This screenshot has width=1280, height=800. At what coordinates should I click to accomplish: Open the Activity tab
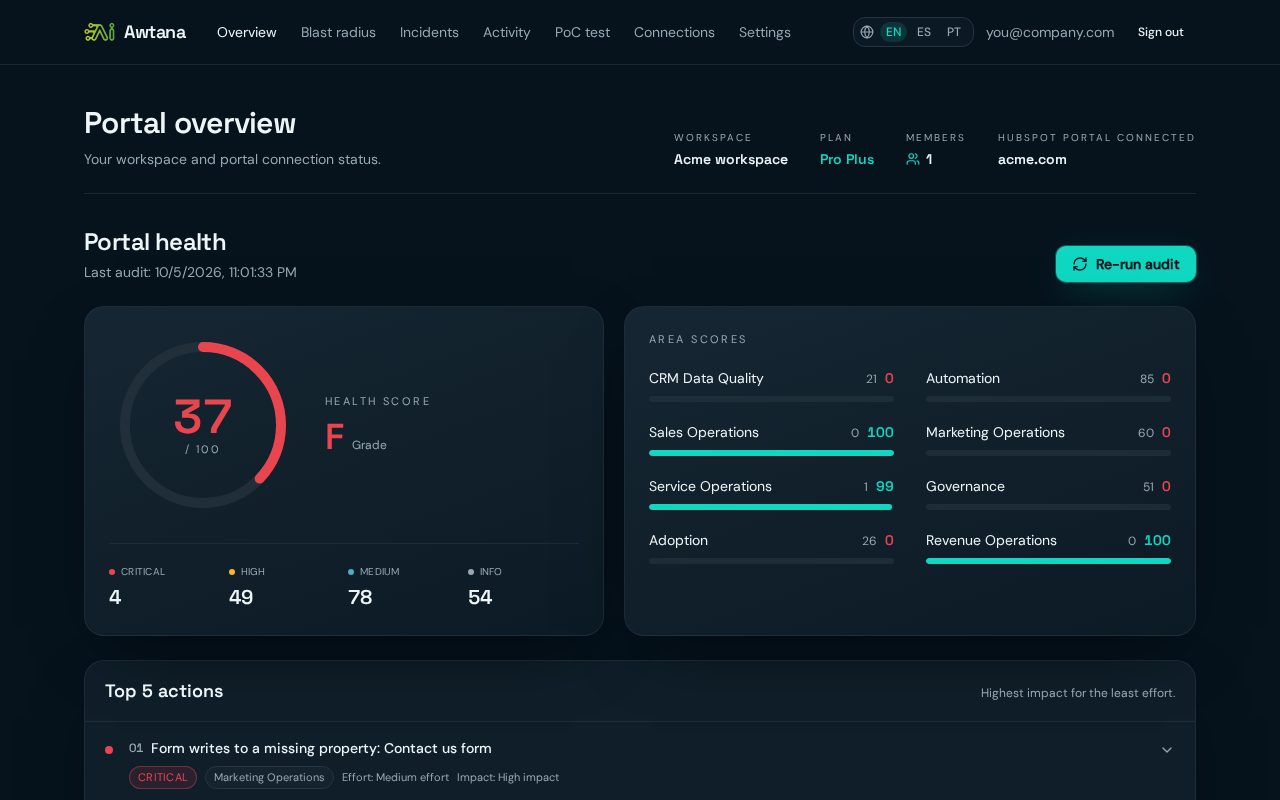click(x=506, y=32)
